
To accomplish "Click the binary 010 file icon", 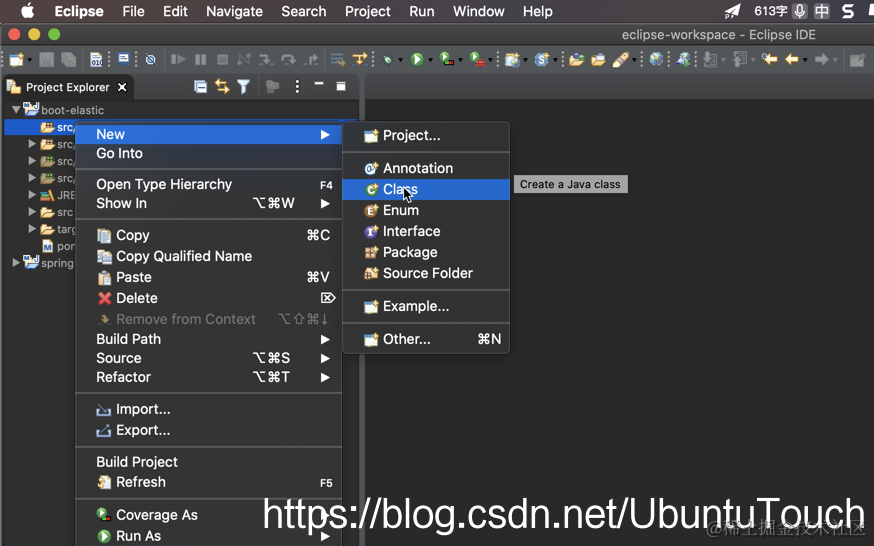I will [x=96, y=59].
